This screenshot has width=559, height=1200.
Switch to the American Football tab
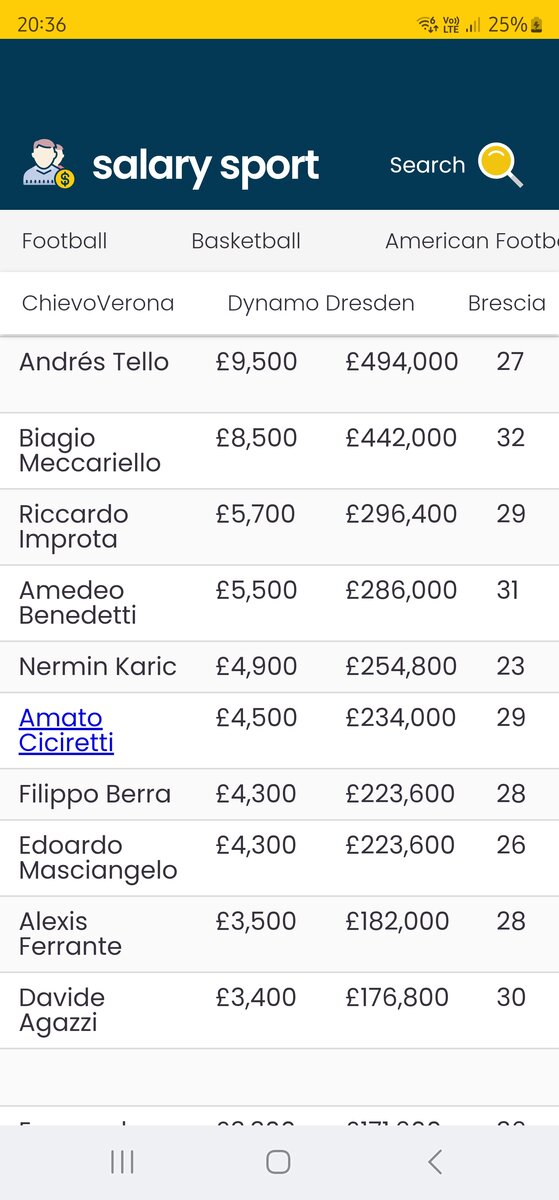472,241
